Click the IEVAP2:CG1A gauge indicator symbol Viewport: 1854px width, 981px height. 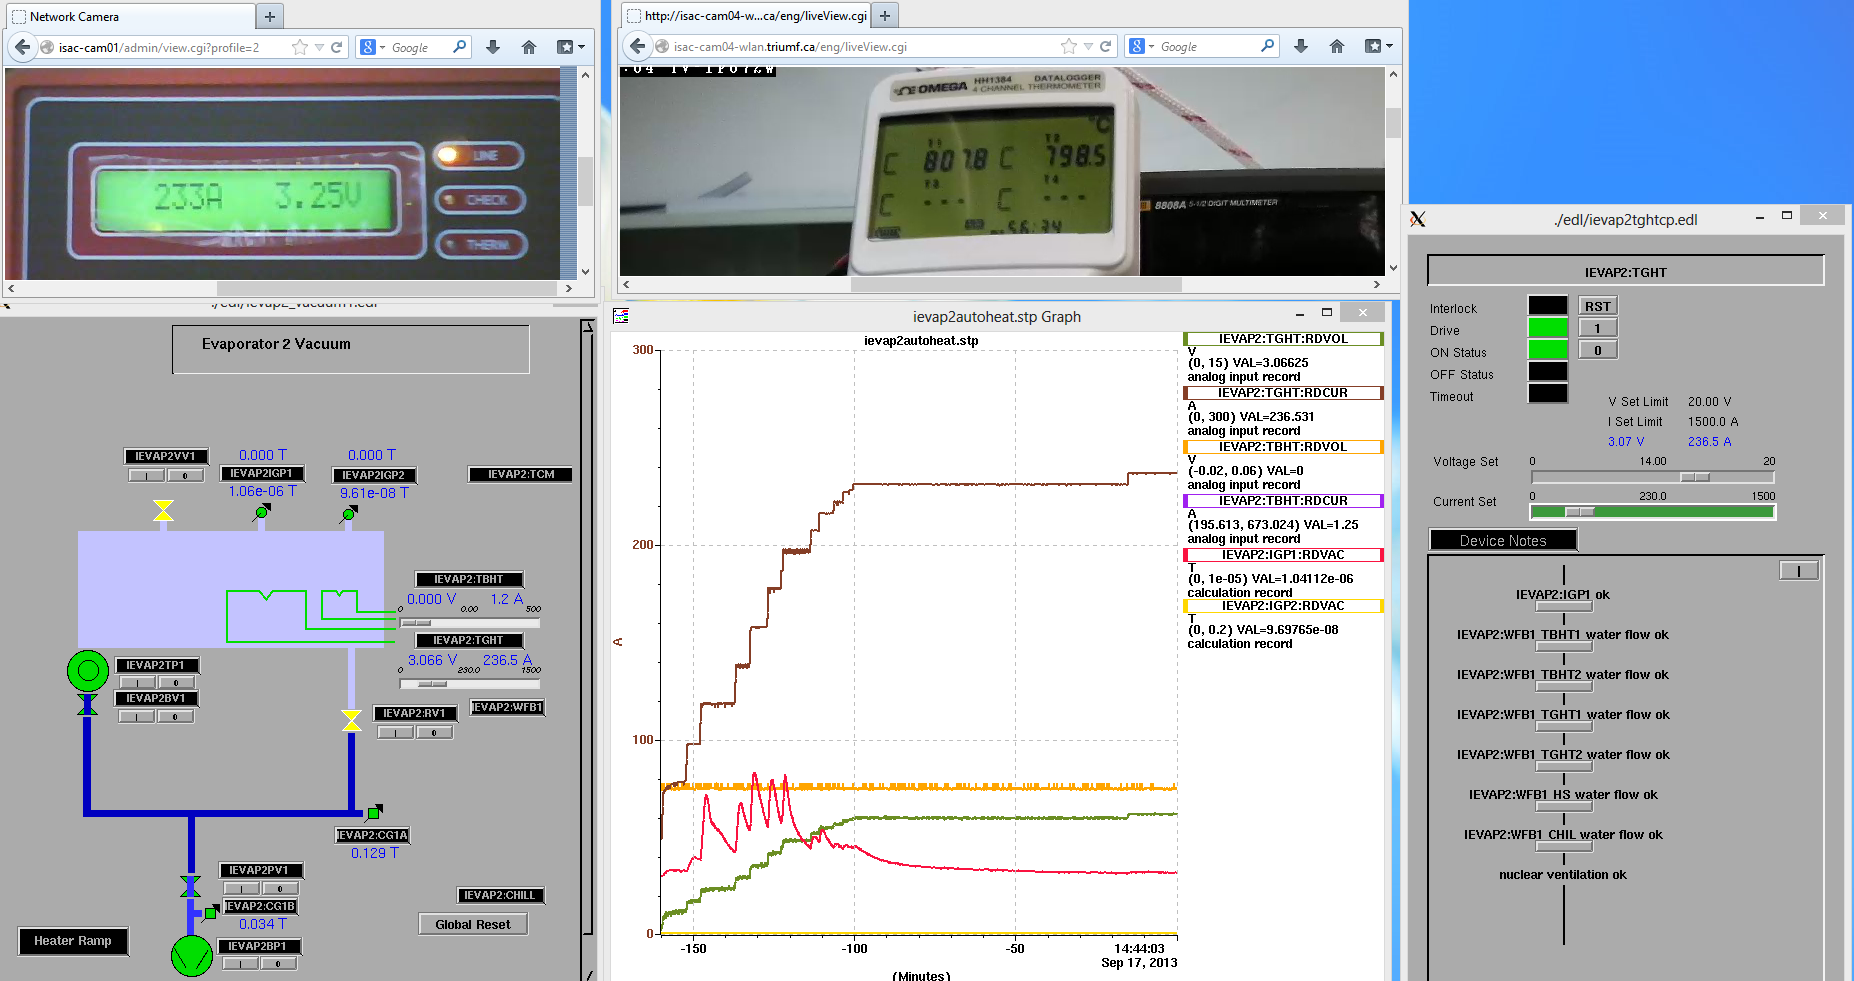pos(374,811)
